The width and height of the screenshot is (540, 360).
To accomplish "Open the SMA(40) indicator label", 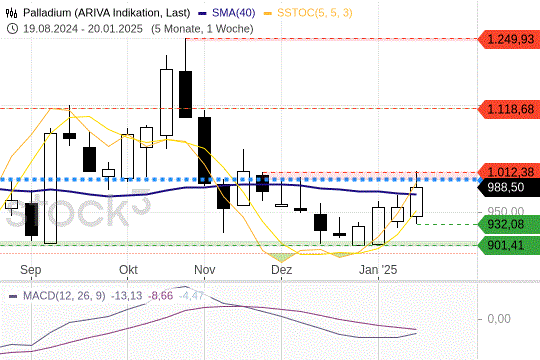I will tap(233, 13).
